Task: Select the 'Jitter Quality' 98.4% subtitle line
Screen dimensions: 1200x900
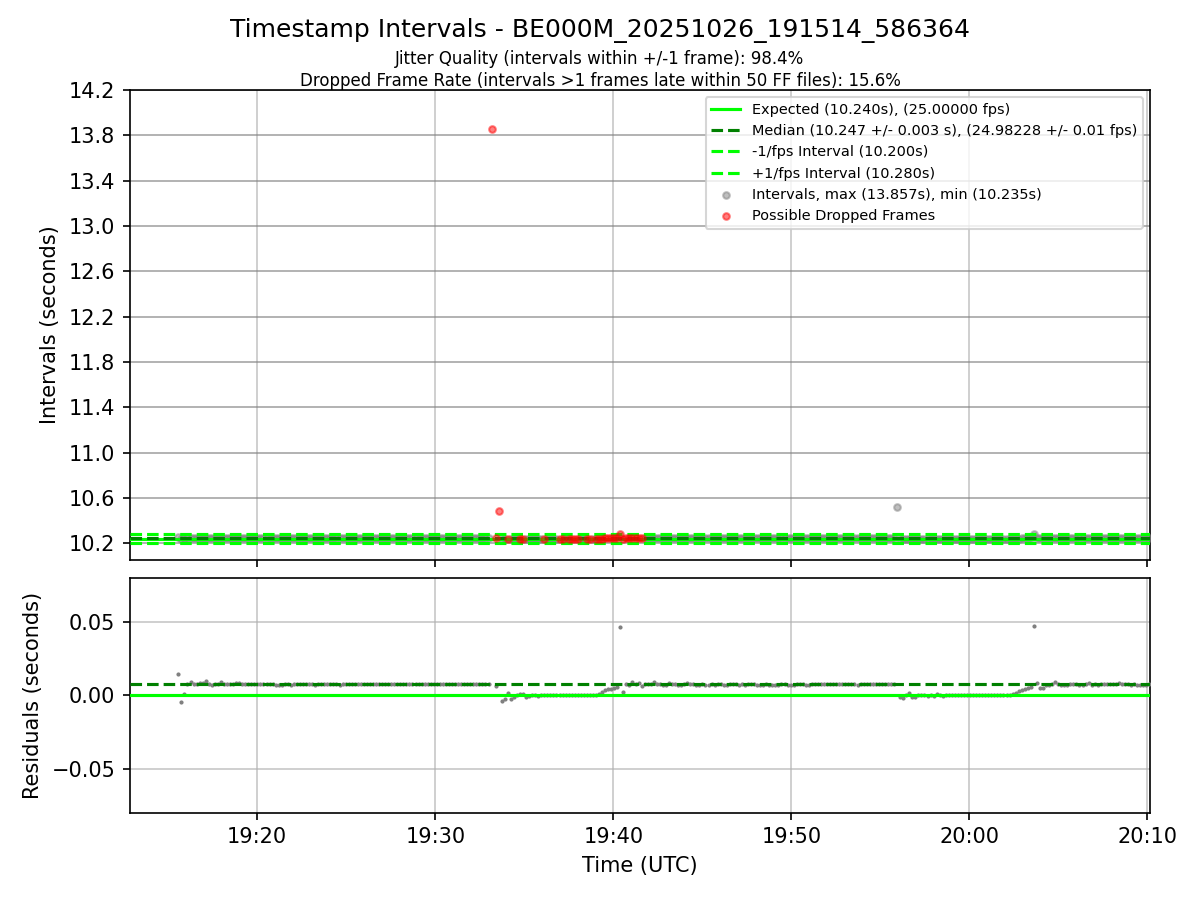Action: point(599,58)
